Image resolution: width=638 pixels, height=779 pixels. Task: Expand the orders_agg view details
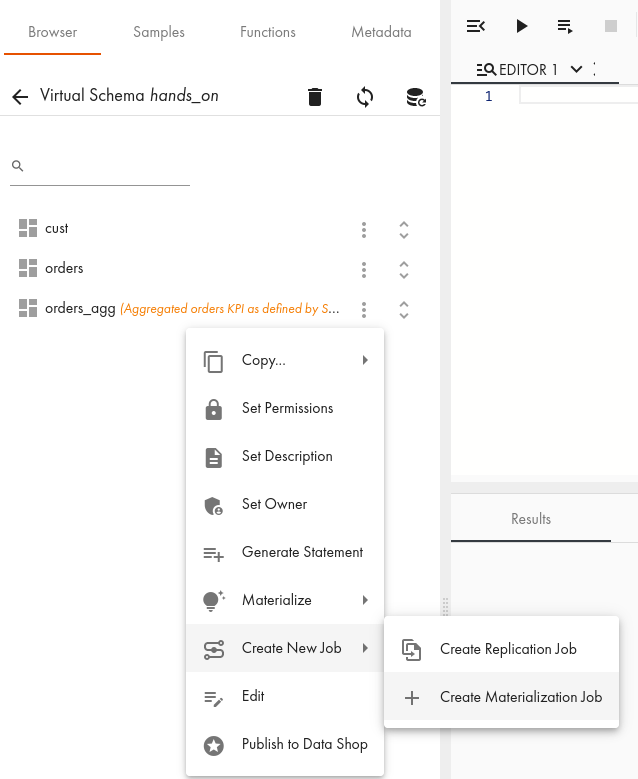404,310
